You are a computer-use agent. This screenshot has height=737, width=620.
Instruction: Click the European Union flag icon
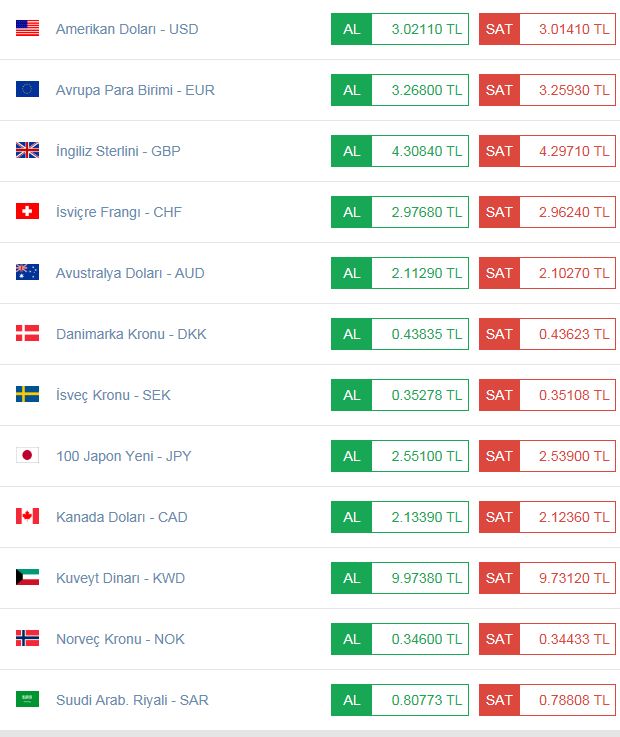click(27, 89)
